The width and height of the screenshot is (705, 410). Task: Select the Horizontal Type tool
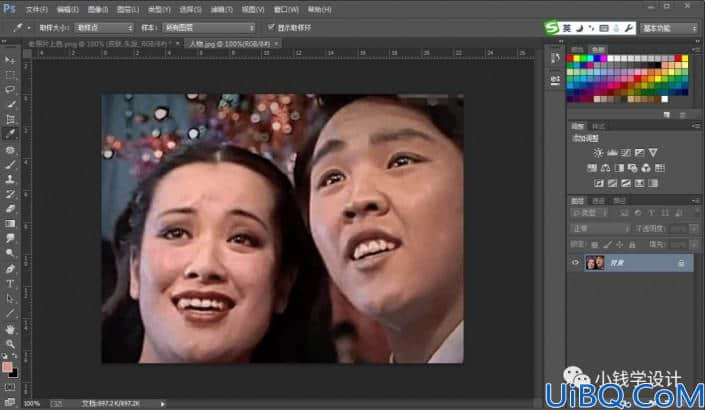point(10,284)
